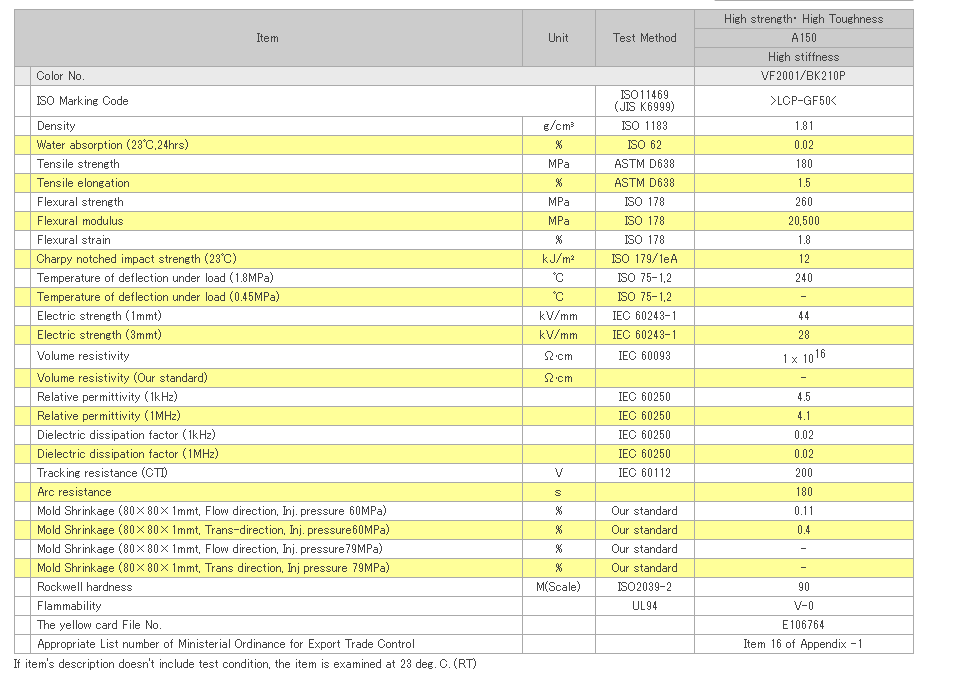Screen dimensions: 955x681
Task: Click the flammability value 'V-0'
Action: point(803,606)
